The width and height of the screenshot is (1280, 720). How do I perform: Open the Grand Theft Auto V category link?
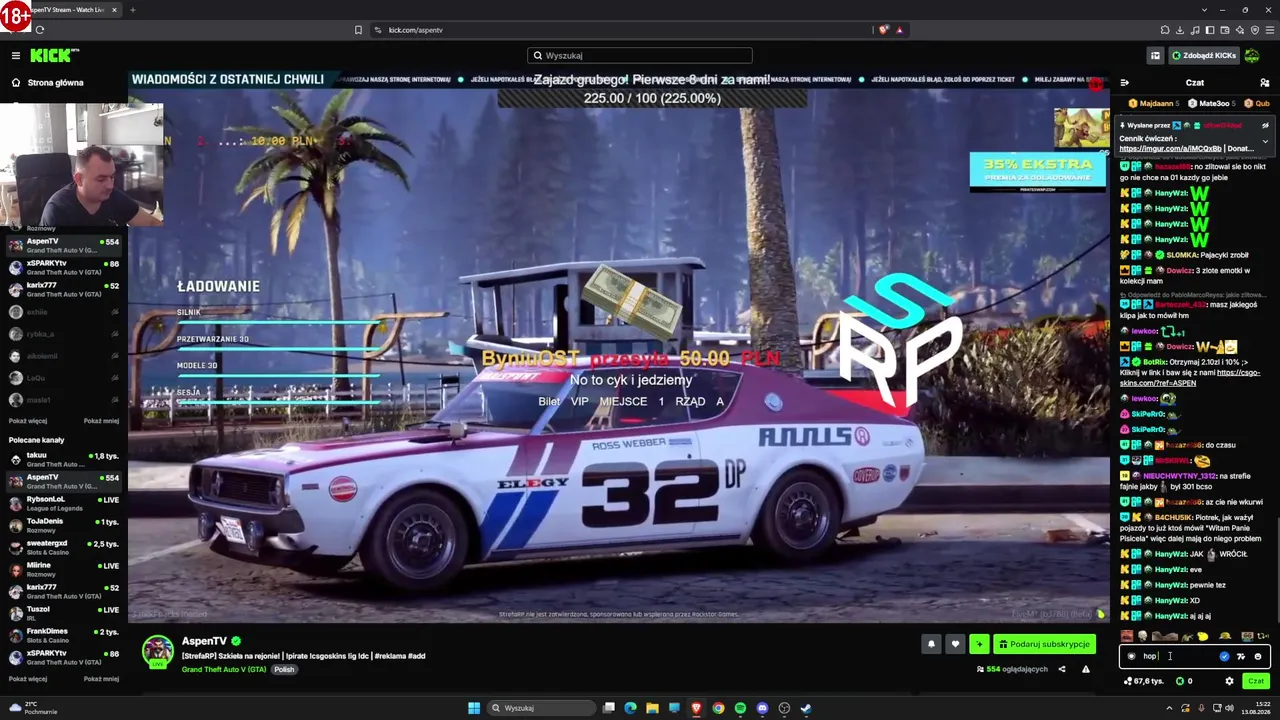[224, 669]
